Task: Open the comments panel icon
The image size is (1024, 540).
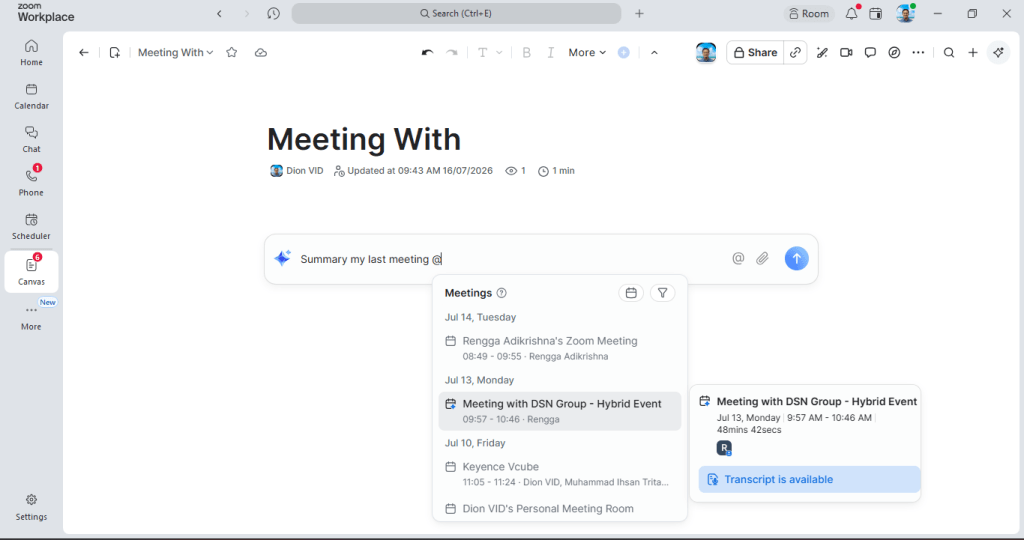Action: click(x=870, y=53)
